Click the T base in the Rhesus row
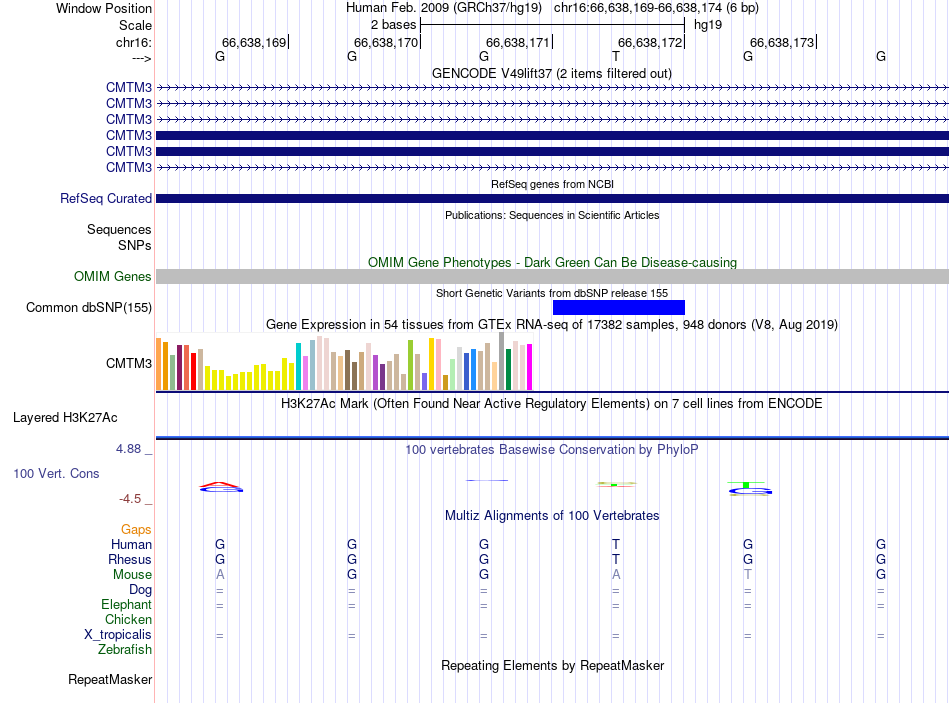Screen dimensions: 950x703 (x=616, y=559)
